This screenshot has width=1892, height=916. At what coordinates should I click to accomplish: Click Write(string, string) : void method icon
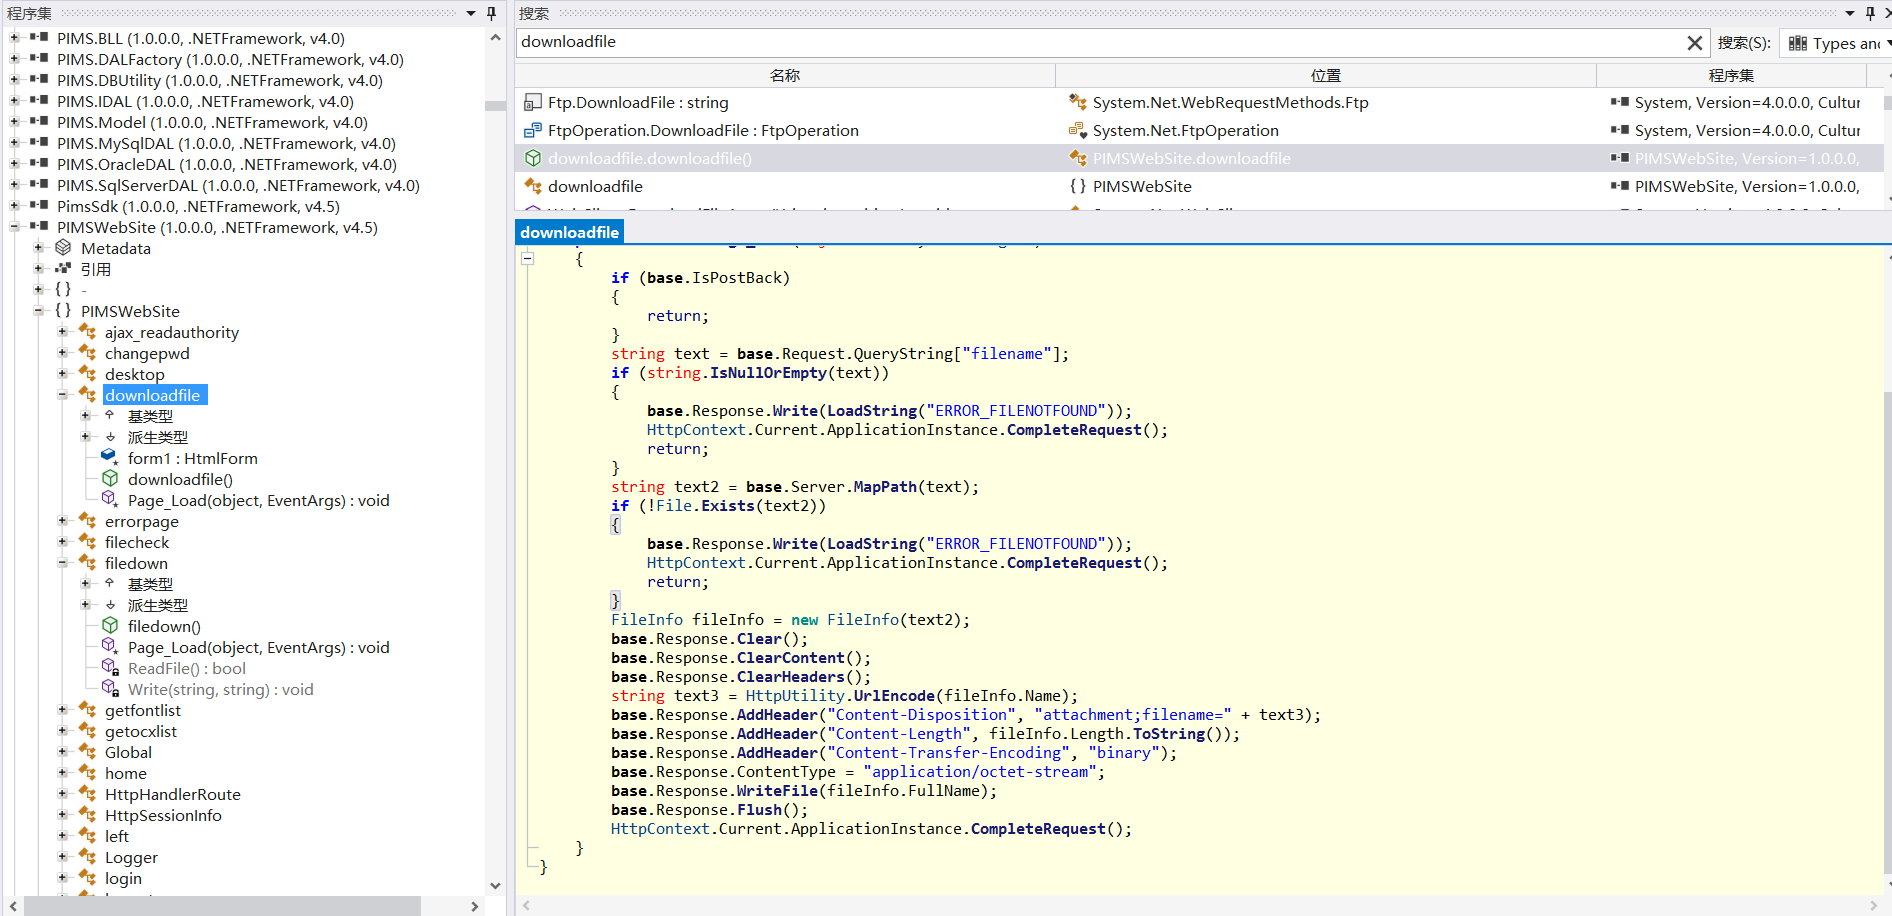coord(110,689)
